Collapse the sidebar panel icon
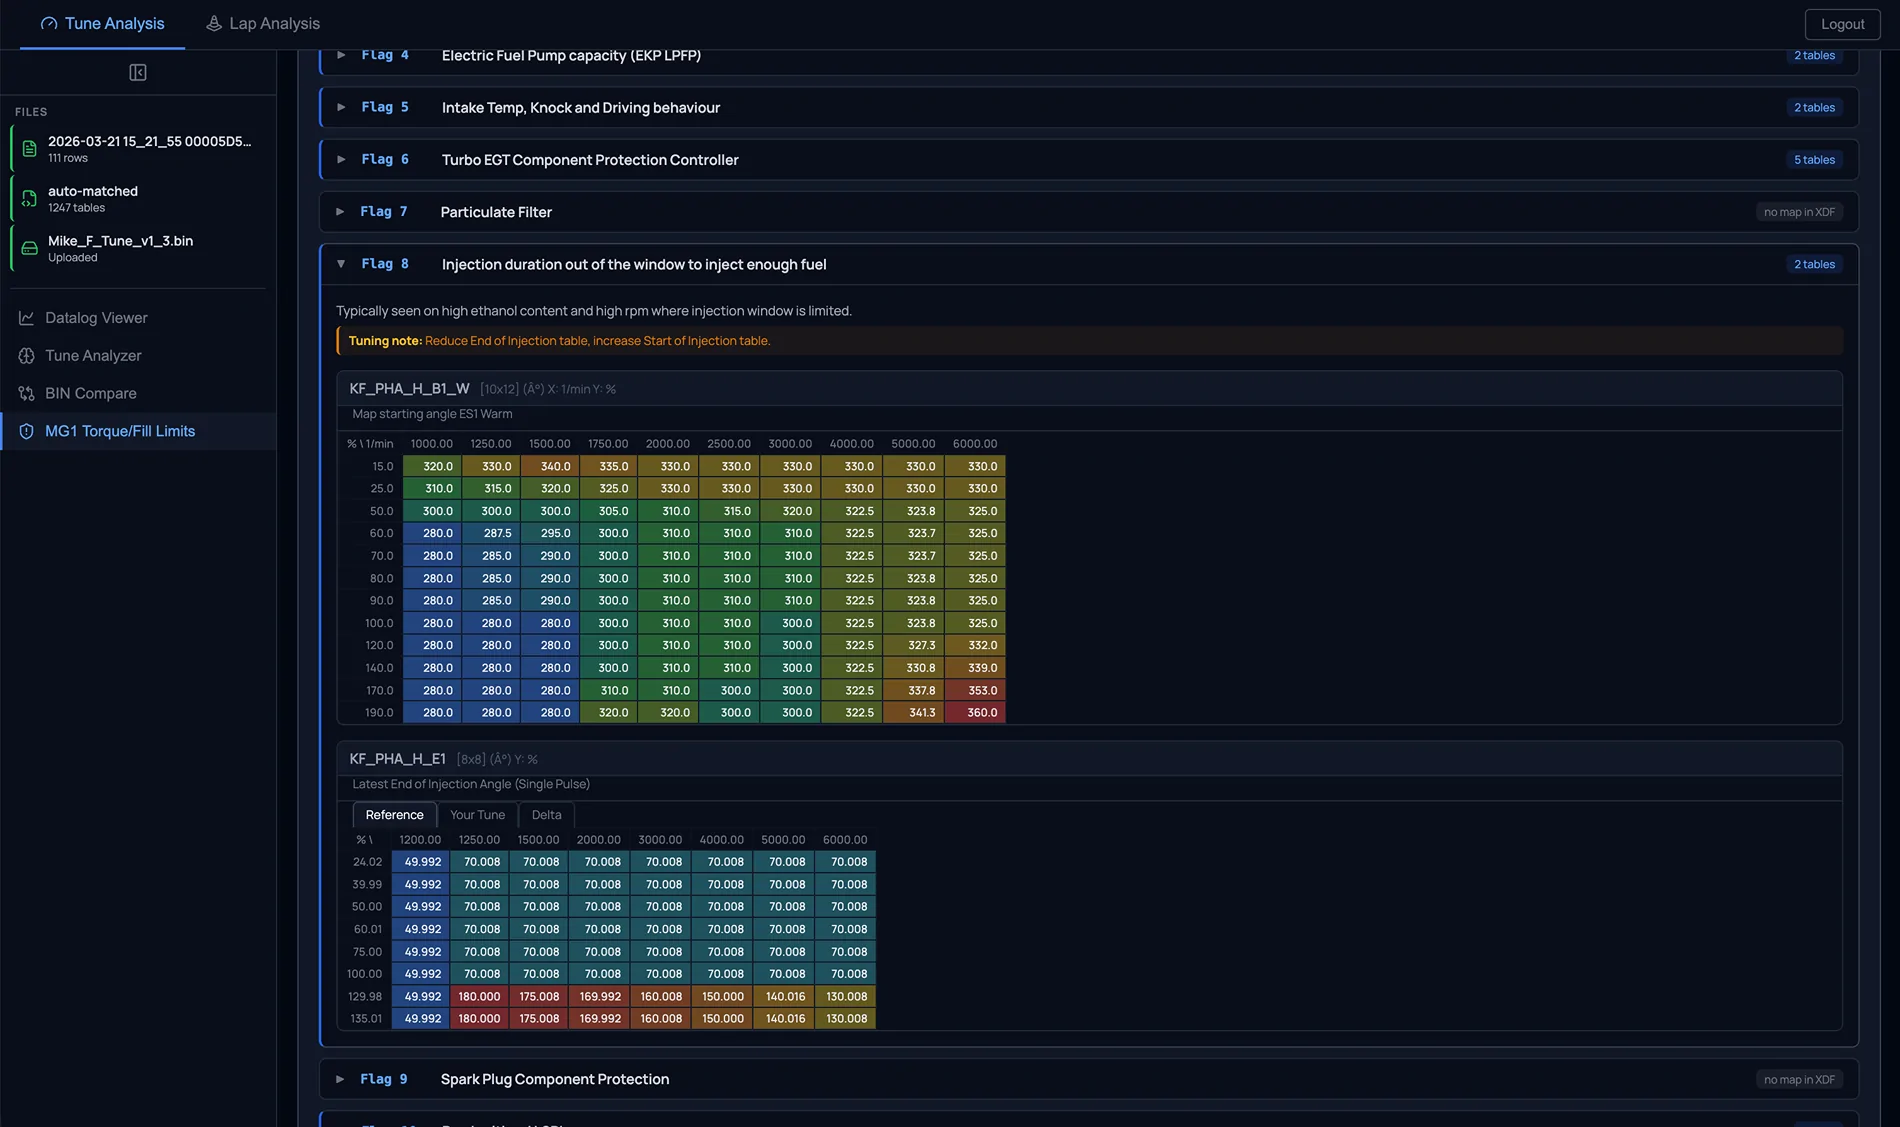This screenshot has height=1127, width=1900. coord(138,72)
